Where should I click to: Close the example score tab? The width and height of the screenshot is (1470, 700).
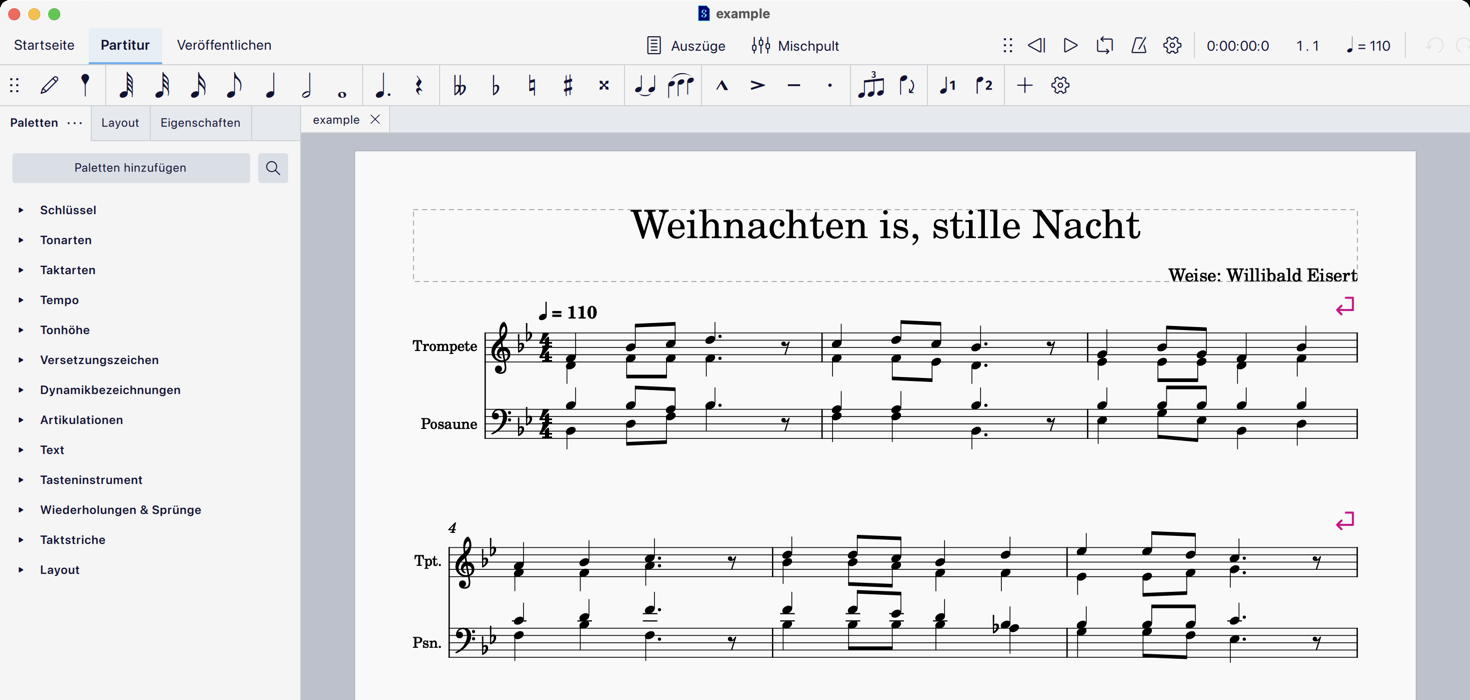click(x=375, y=120)
